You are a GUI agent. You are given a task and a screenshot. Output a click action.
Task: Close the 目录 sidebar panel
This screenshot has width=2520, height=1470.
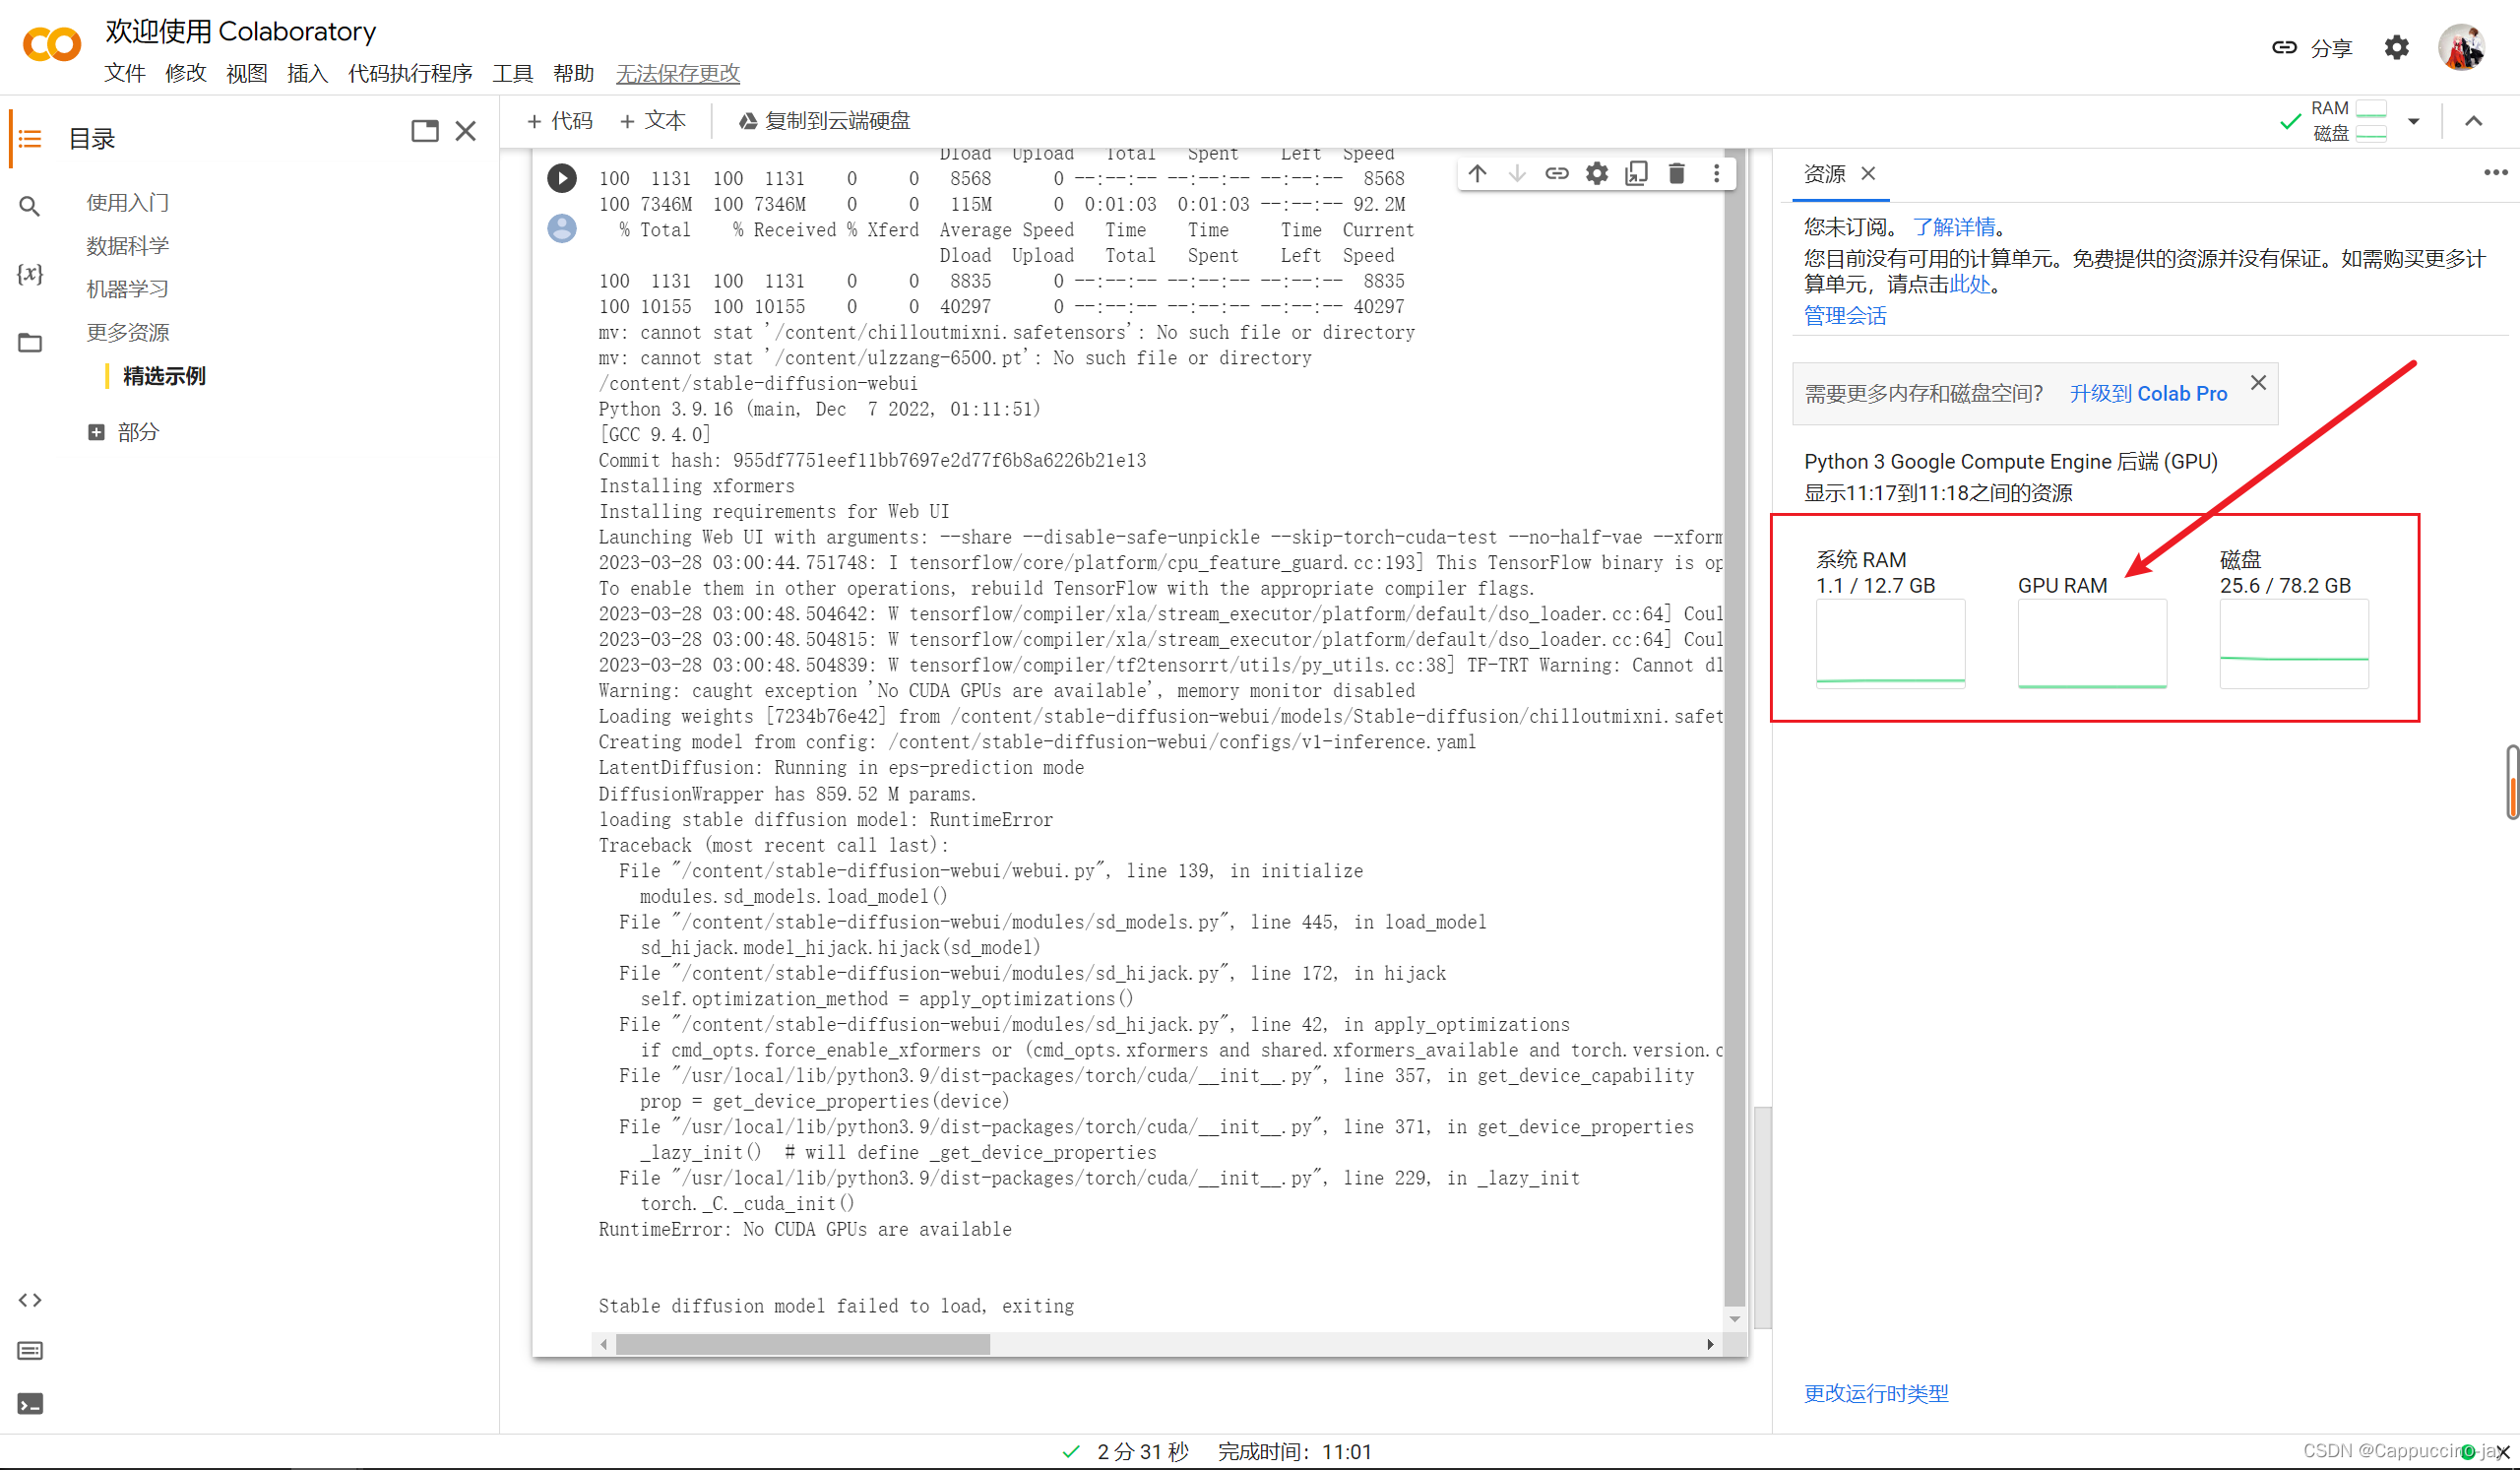coord(466,131)
